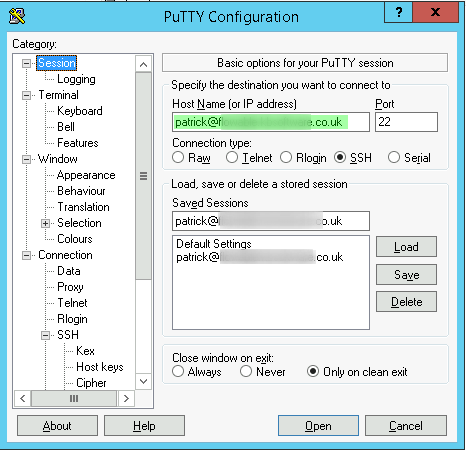
Task: Set close window on exit to Always
Action: click(178, 371)
